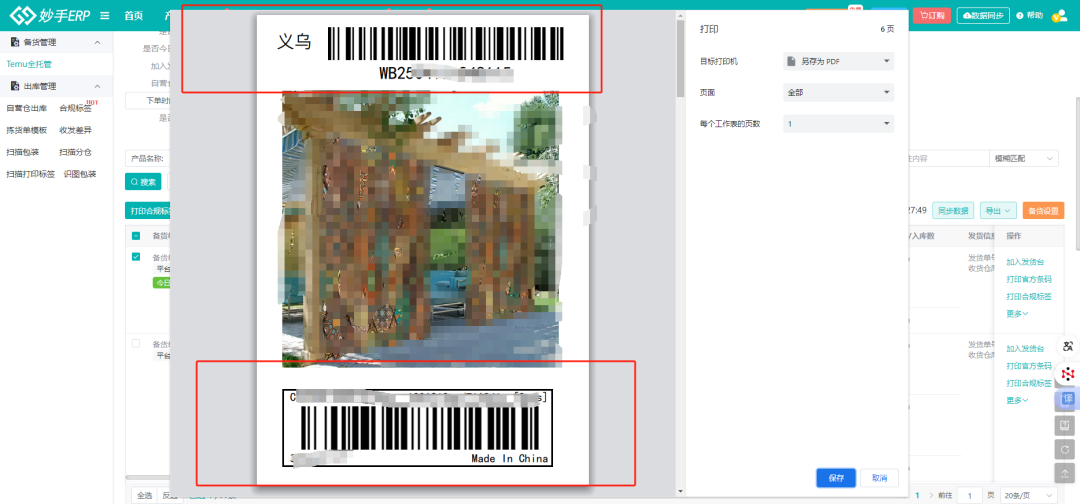The height and width of the screenshot is (504, 1080).
Task: Toggle the table header select-all checkbox
Action: [x=136, y=235]
